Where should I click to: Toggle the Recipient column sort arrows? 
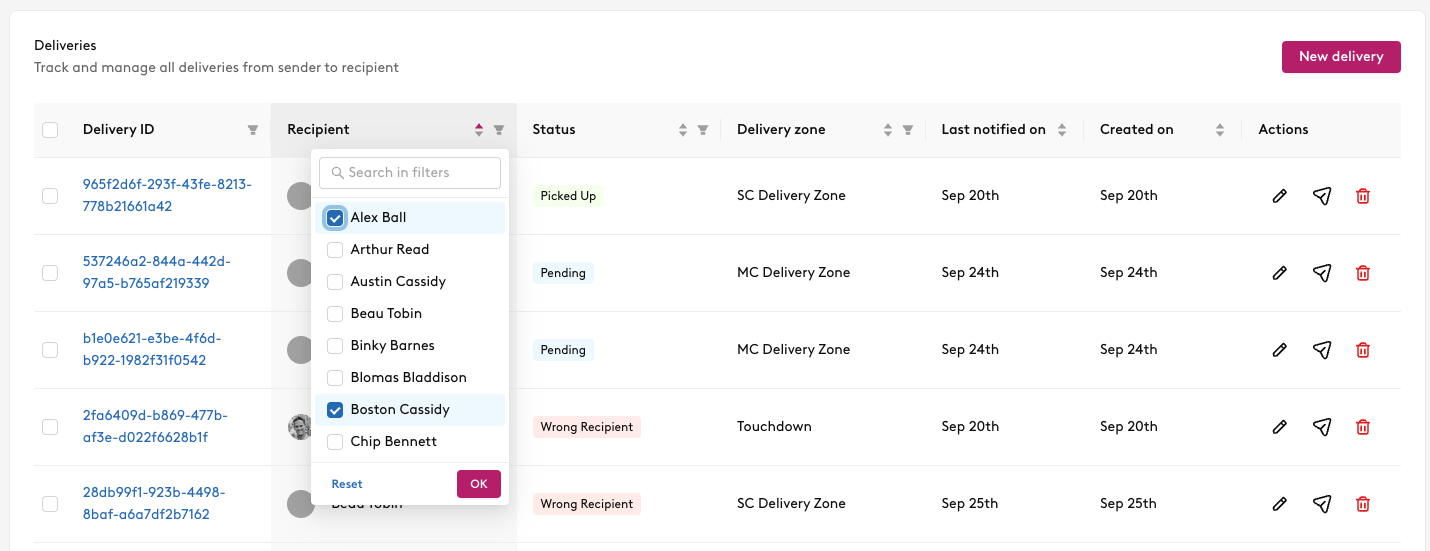pos(479,130)
